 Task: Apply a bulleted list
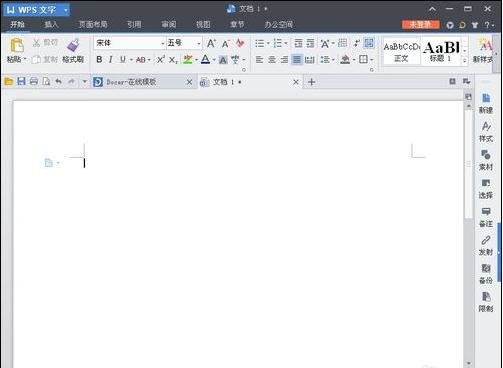point(259,43)
